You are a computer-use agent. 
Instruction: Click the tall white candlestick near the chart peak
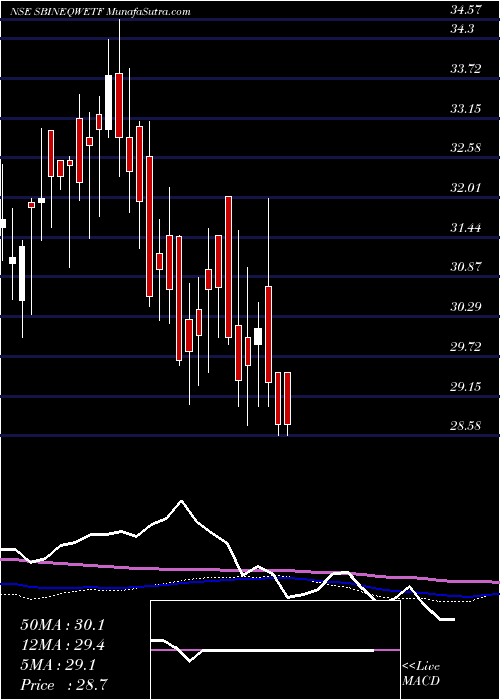pos(108,102)
